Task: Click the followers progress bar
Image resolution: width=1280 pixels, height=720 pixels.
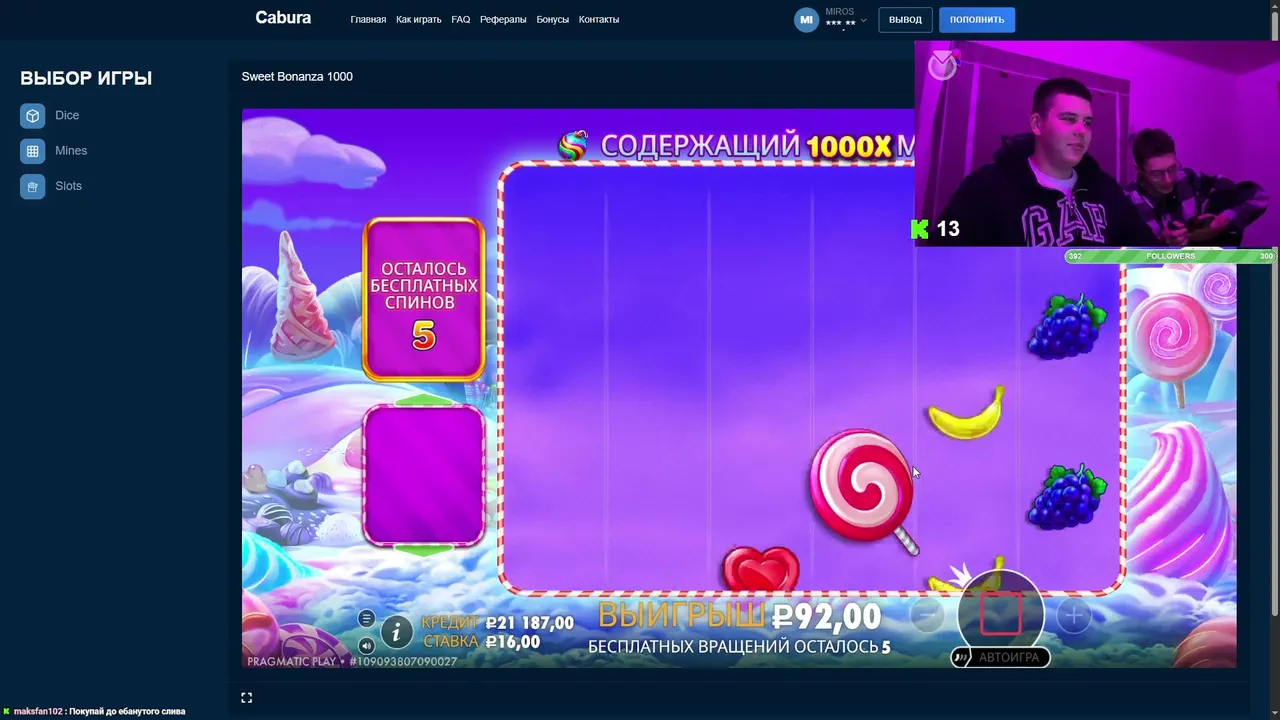Action: click(x=1170, y=256)
